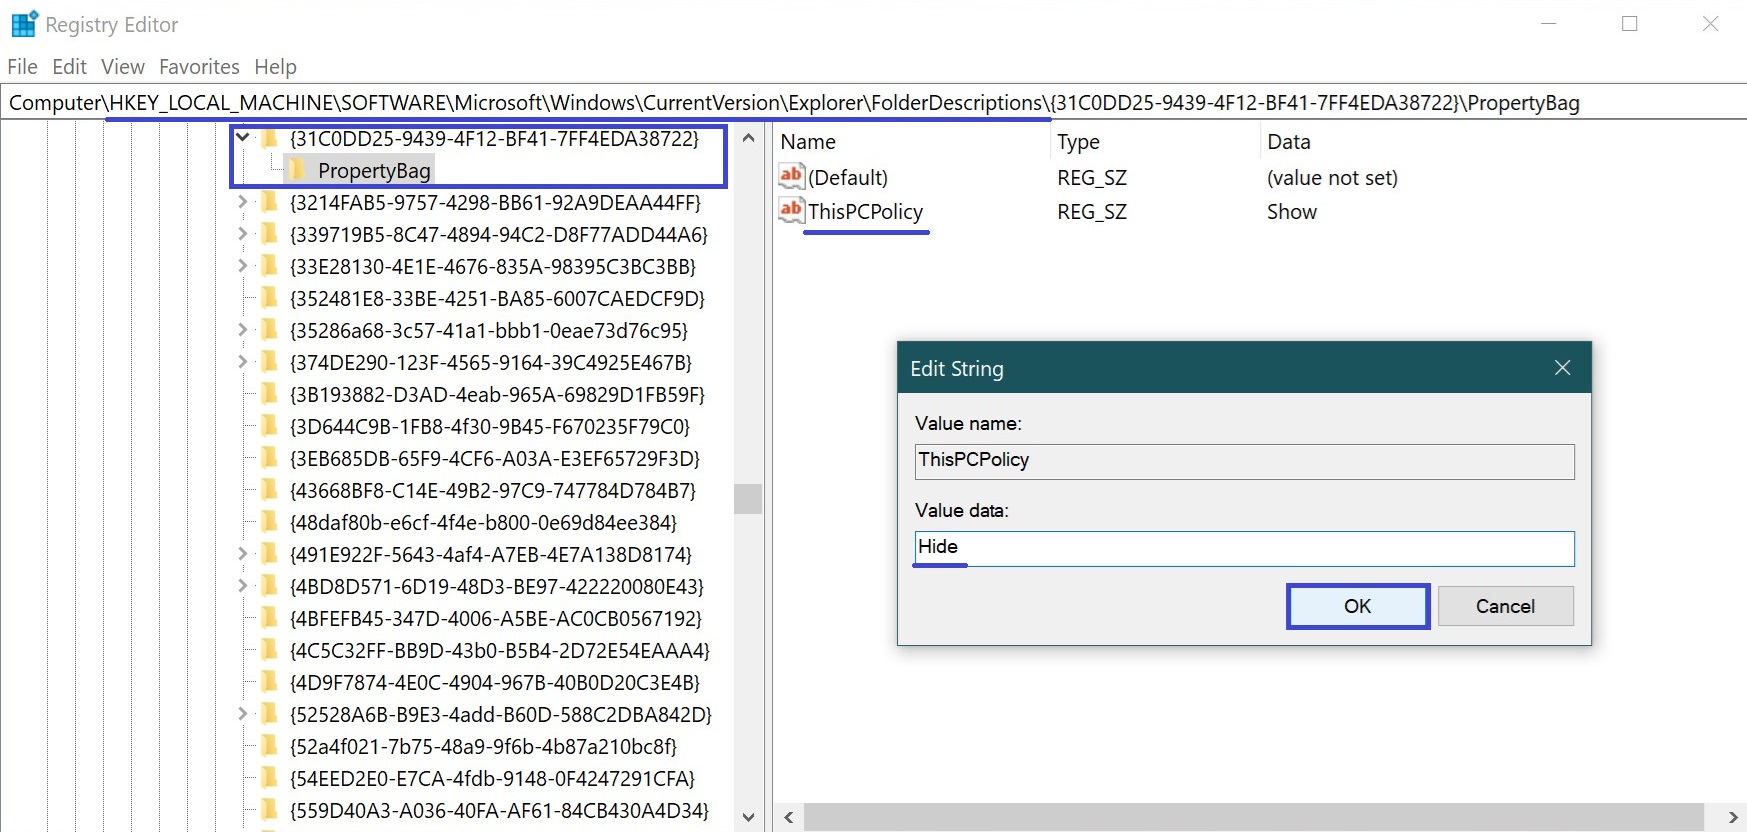
Task: Click folder icon of {4D9F7874-4E0C-4904-967B-40B0D20C3E4B}
Action: (x=270, y=682)
